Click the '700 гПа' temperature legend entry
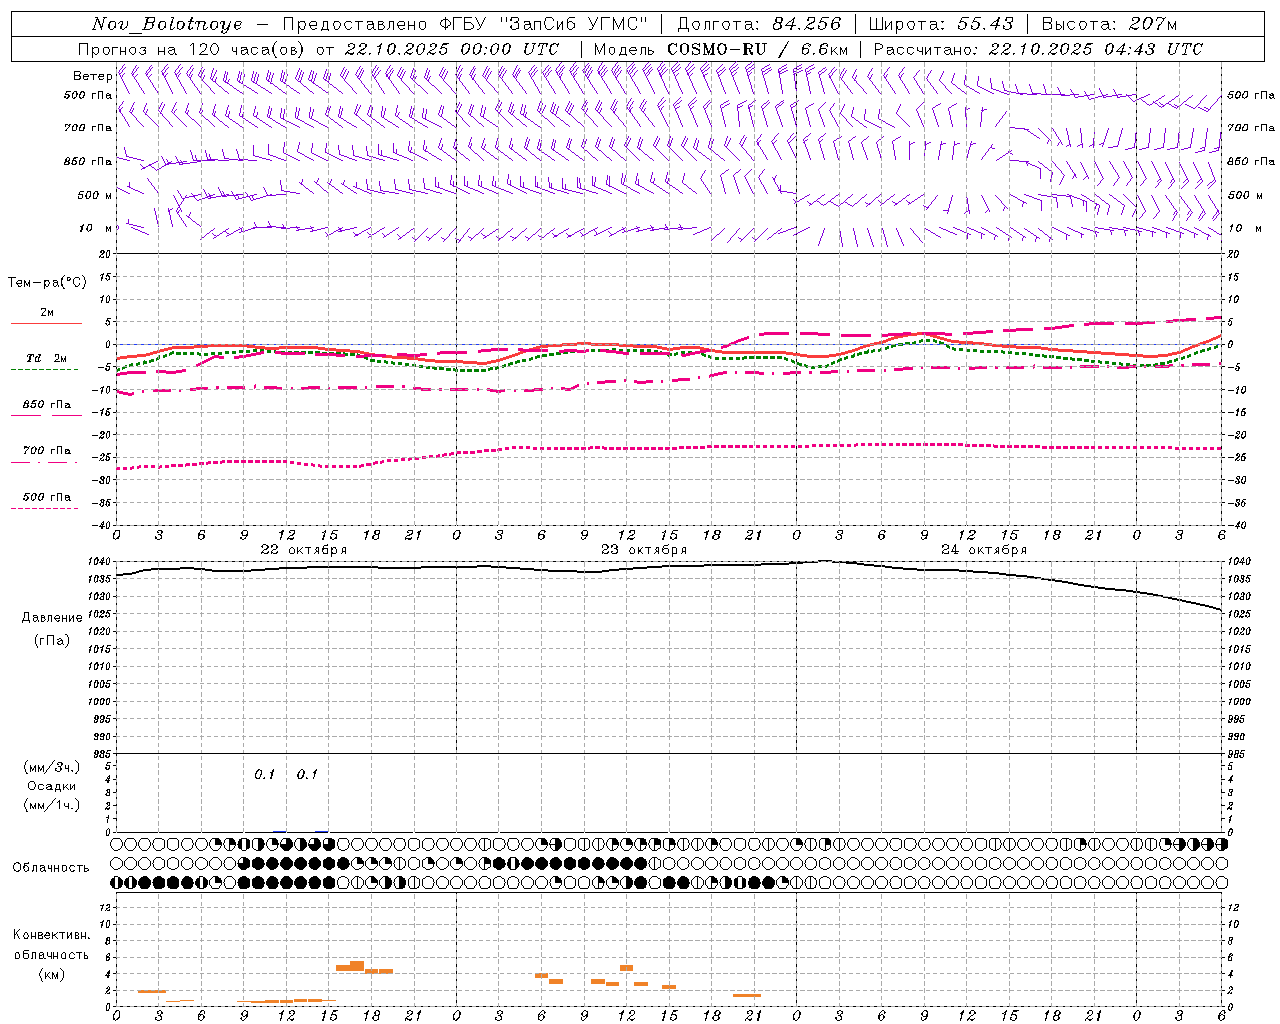The width and height of the screenshot is (1280, 1024). pos(47,450)
